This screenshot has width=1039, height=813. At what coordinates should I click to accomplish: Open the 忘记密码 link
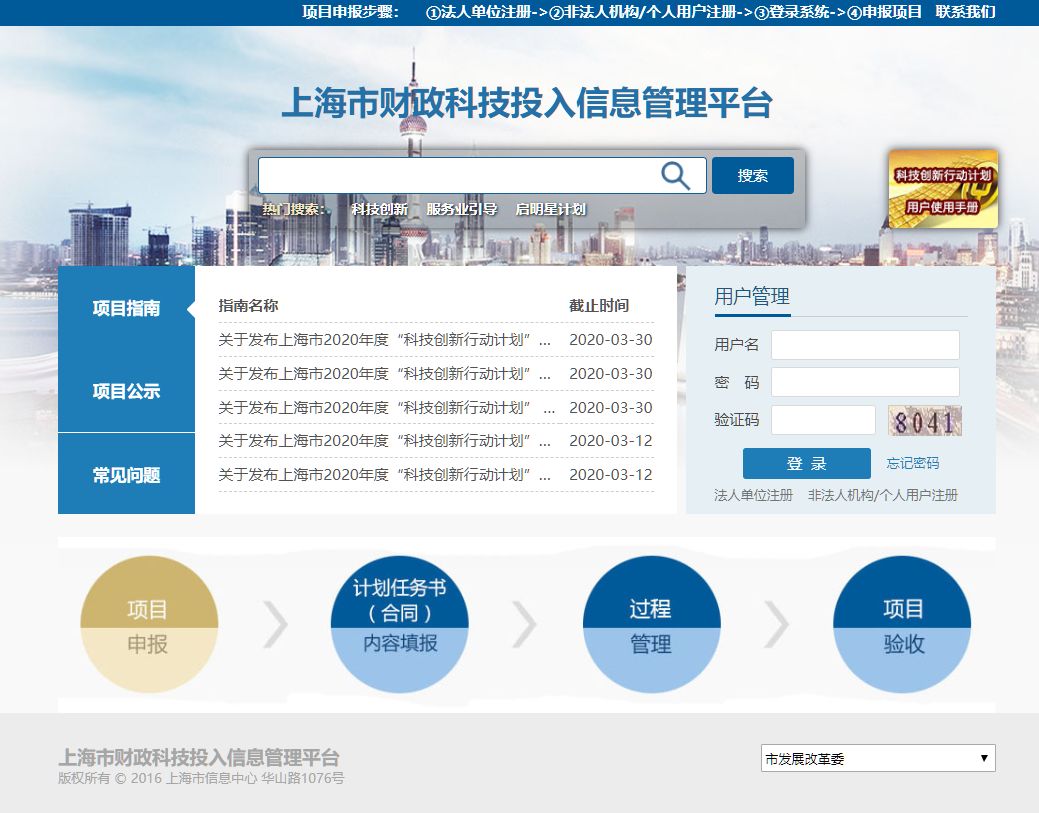click(912, 463)
